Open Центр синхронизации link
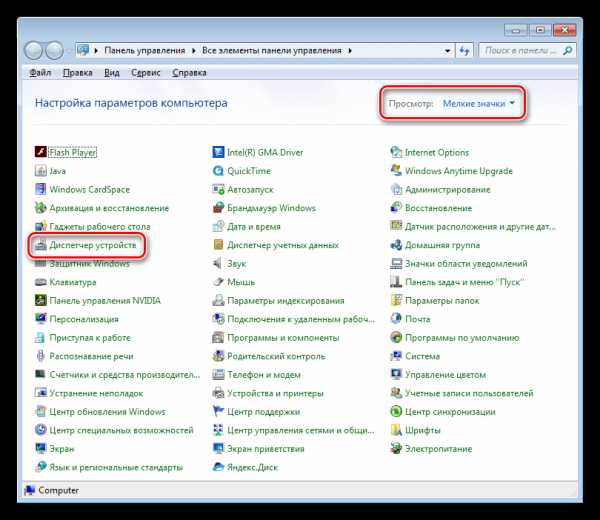This screenshot has width=600, height=520. tap(450, 411)
